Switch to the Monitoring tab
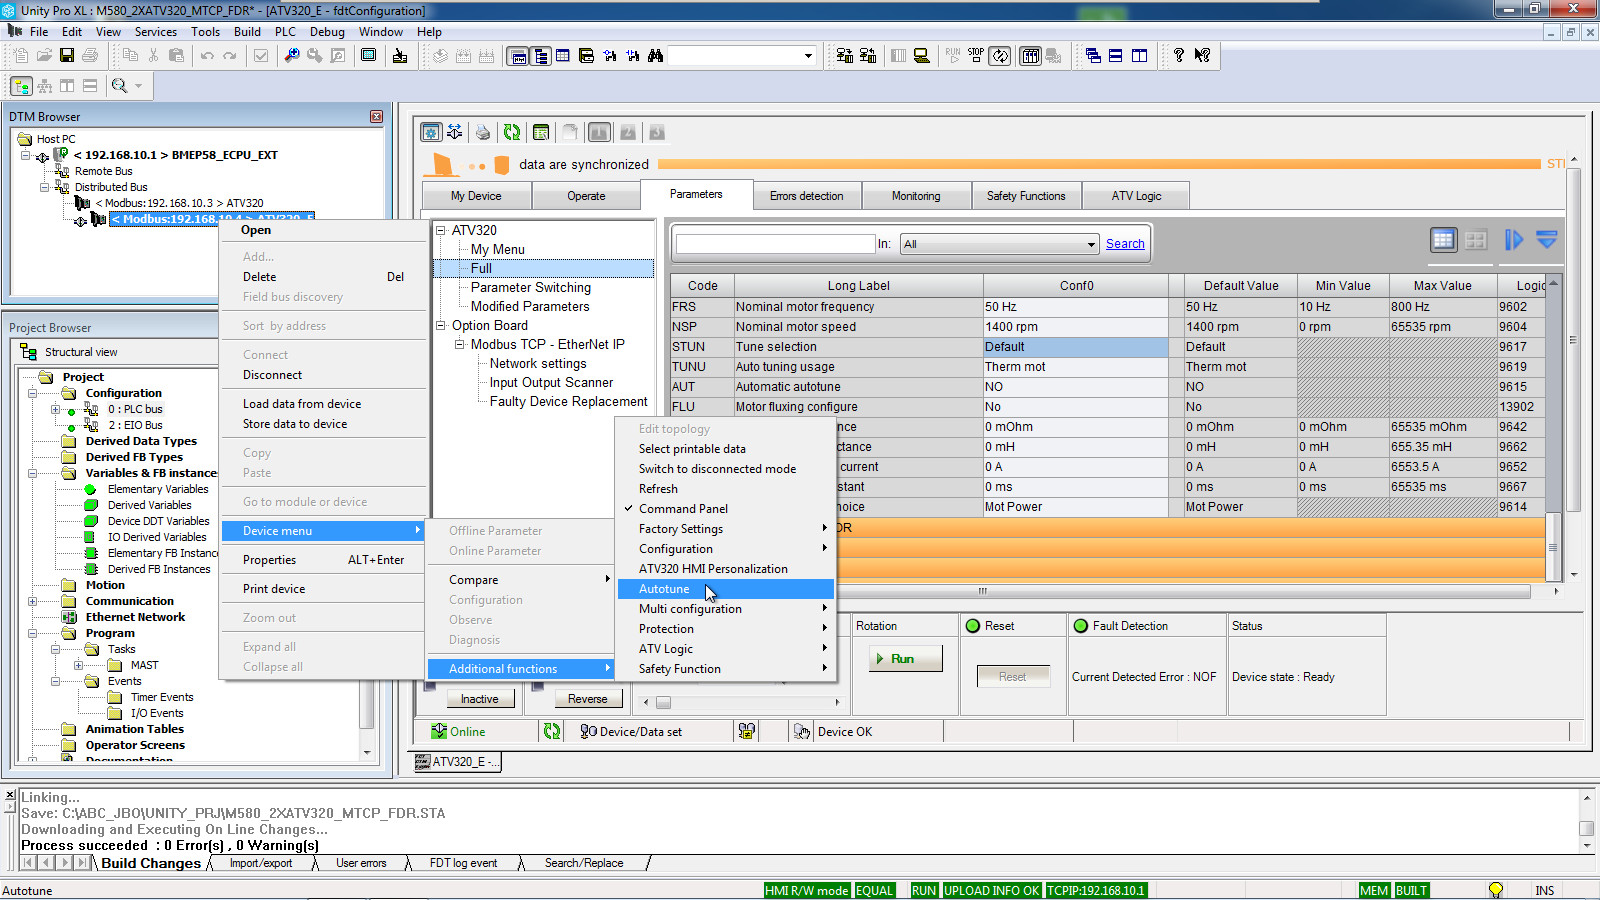 (x=916, y=196)
